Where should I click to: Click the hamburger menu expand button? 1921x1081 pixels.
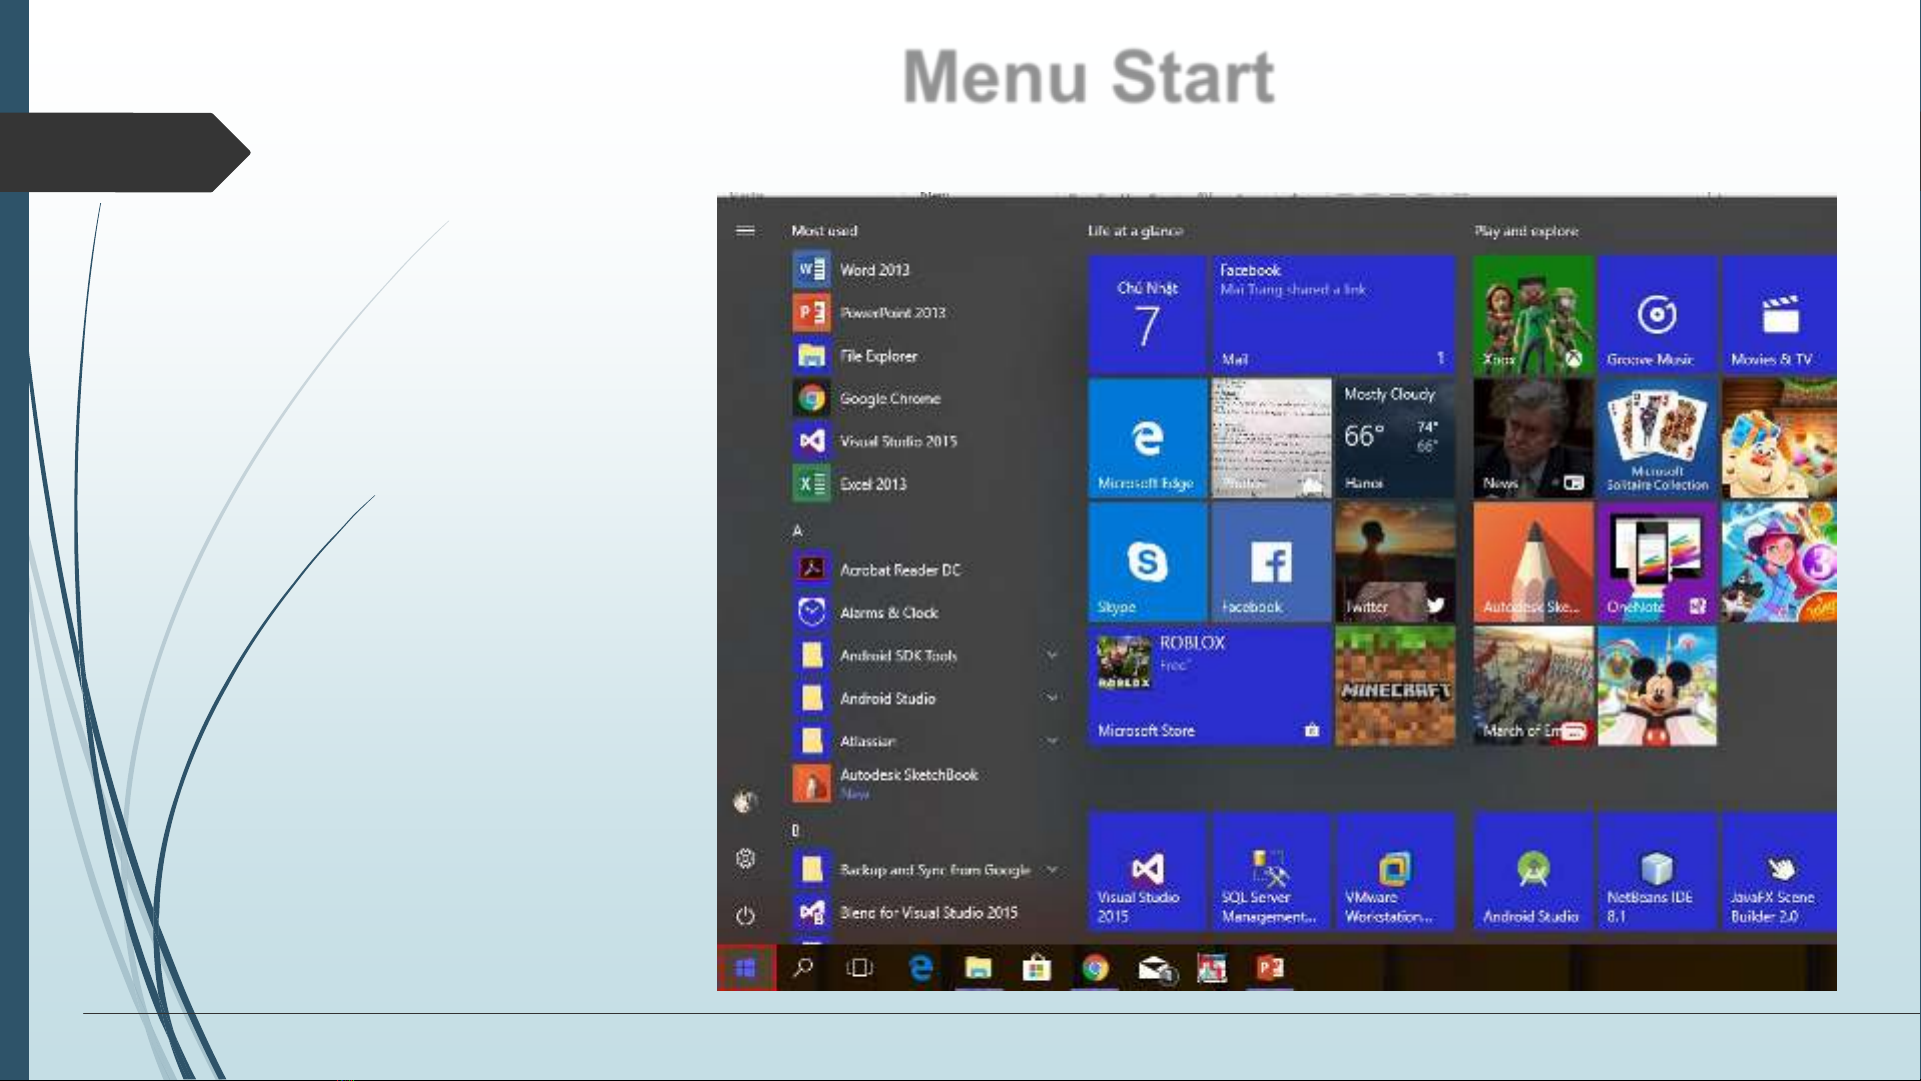[745, 231]
